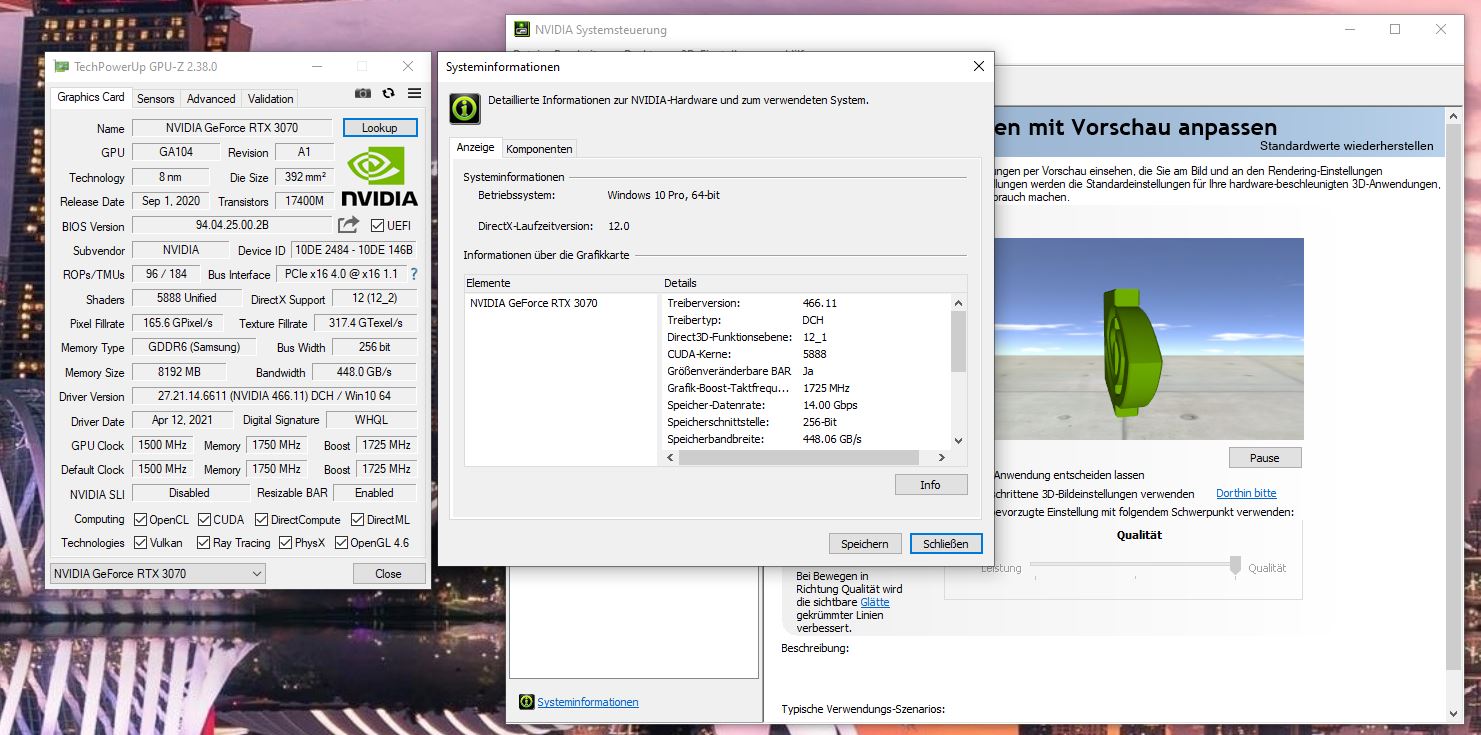Select the Komponenten tab
Screen dimensions: 1481x735
(539, 148)
